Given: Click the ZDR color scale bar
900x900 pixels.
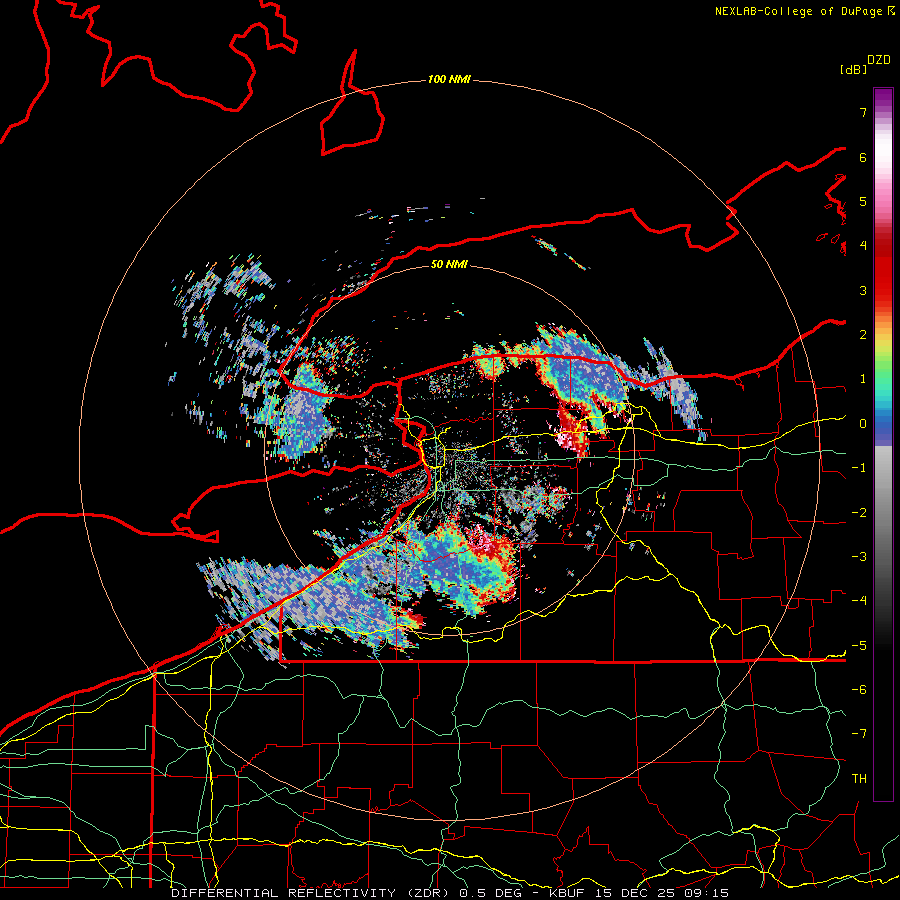Looking at the screenshot, I should click(883, 444).
